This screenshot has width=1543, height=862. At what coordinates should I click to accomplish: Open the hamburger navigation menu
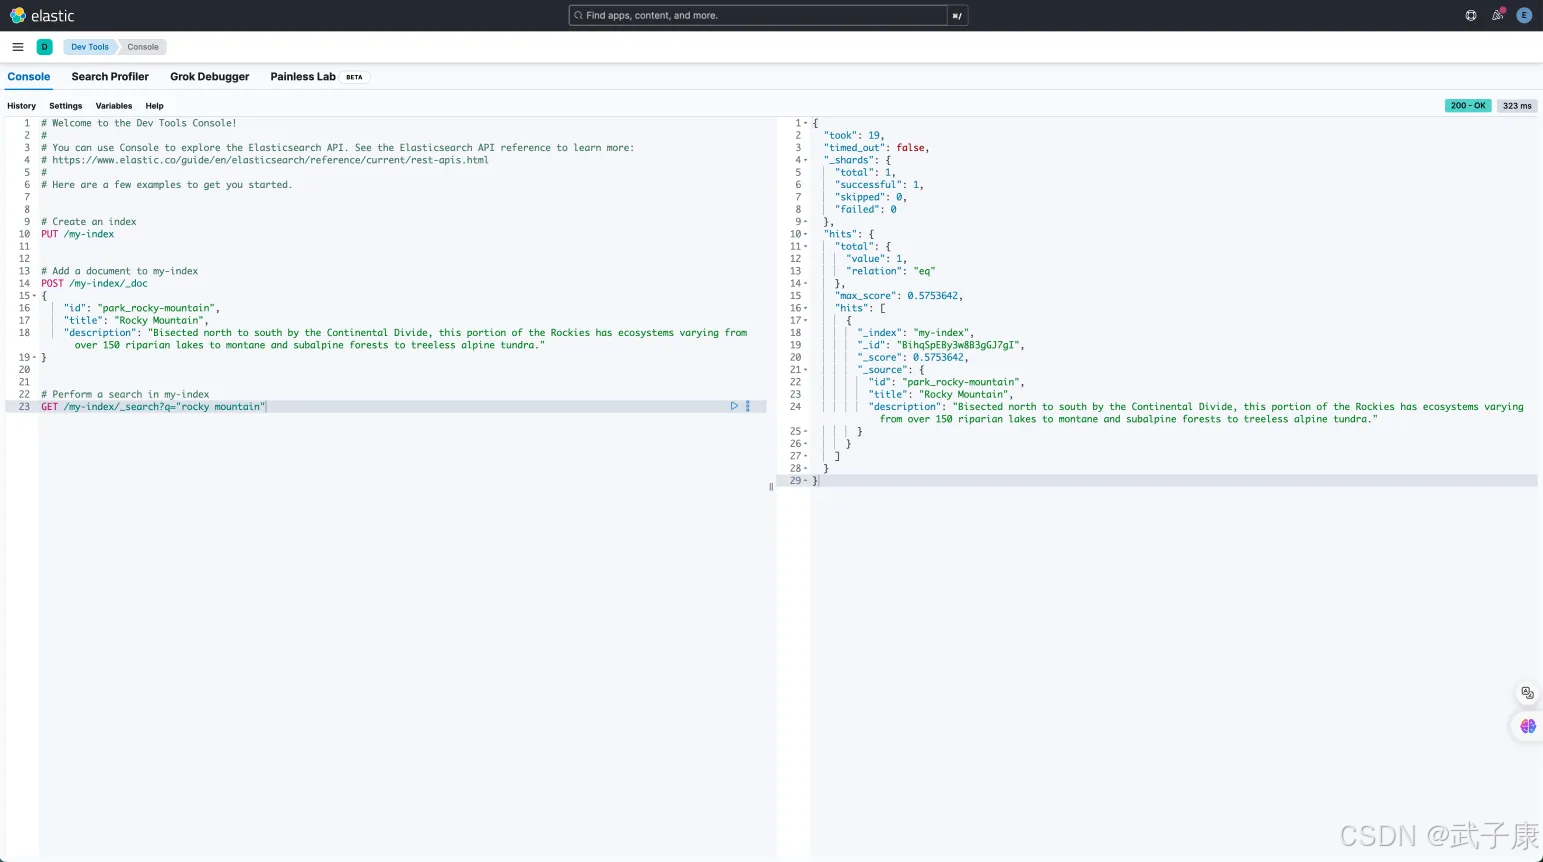pos(18,47)
